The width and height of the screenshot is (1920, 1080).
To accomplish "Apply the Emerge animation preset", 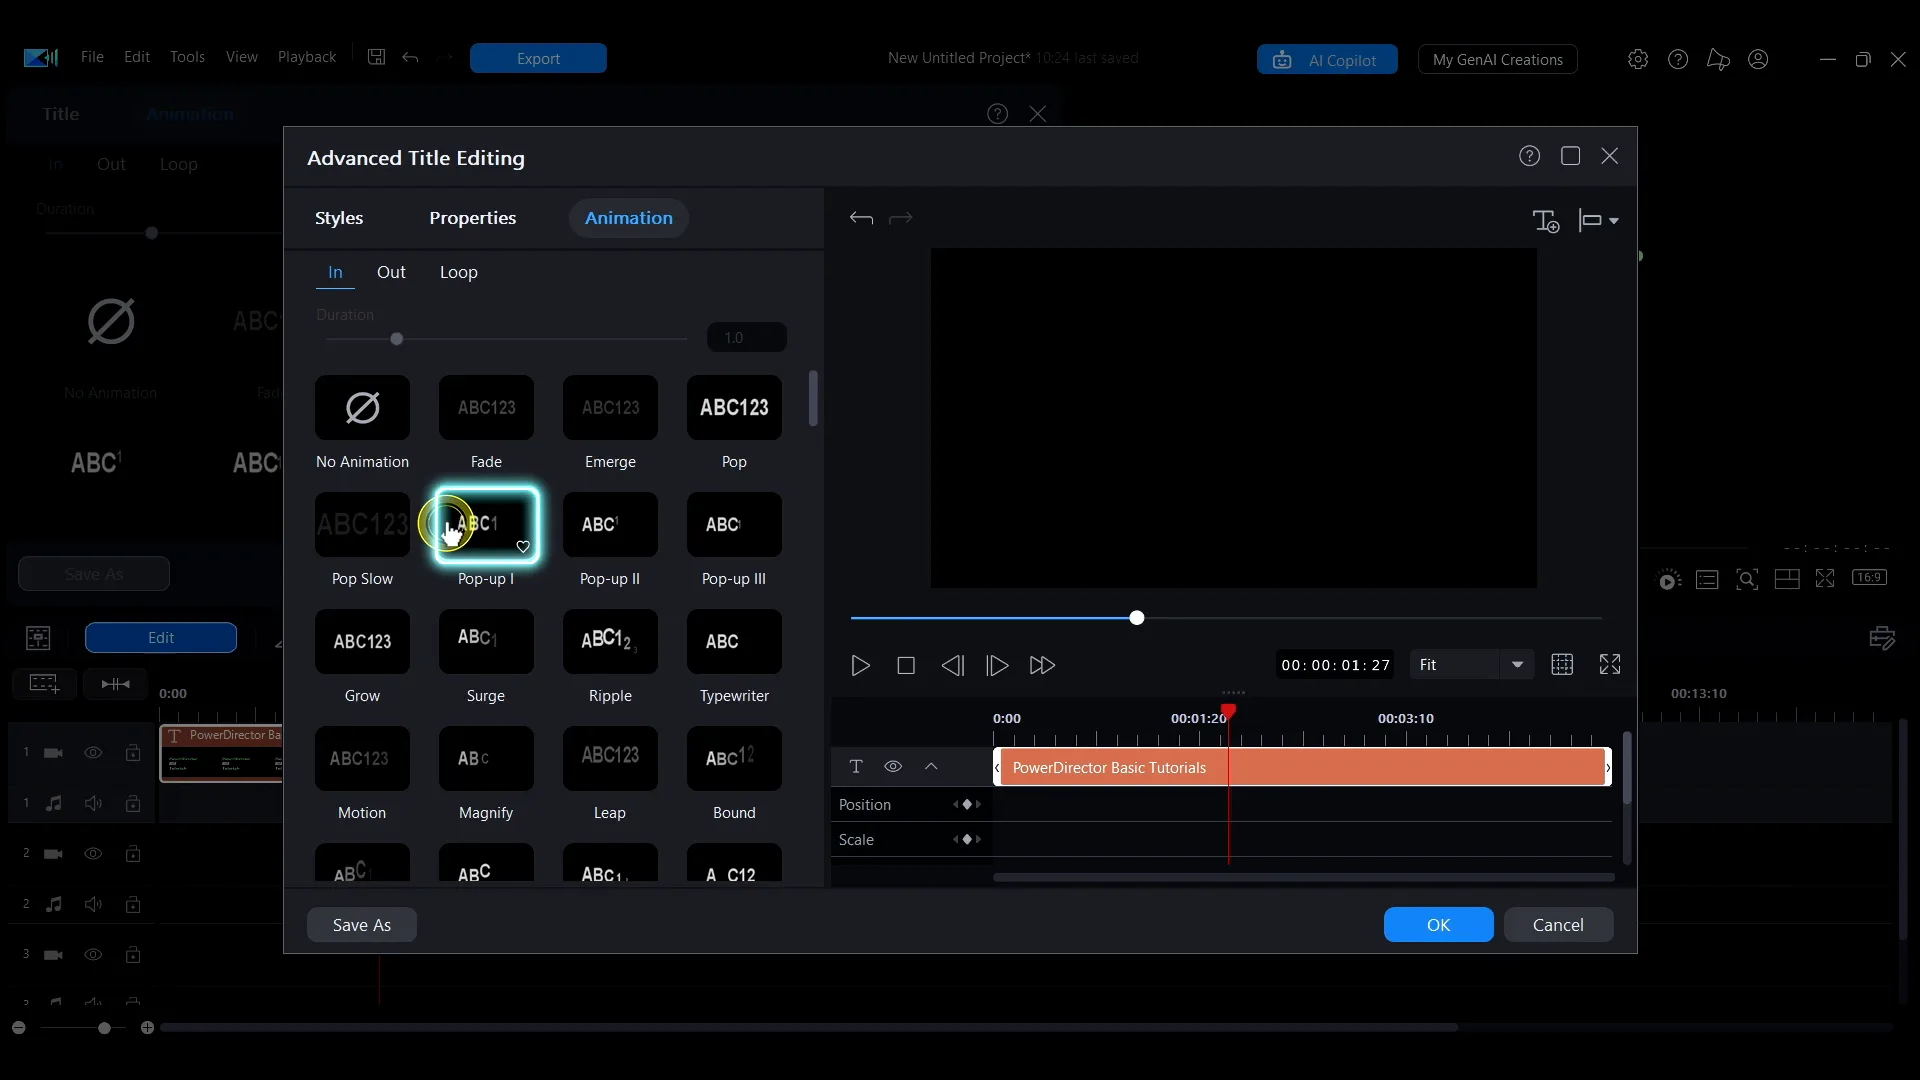I will pos(610,408).
